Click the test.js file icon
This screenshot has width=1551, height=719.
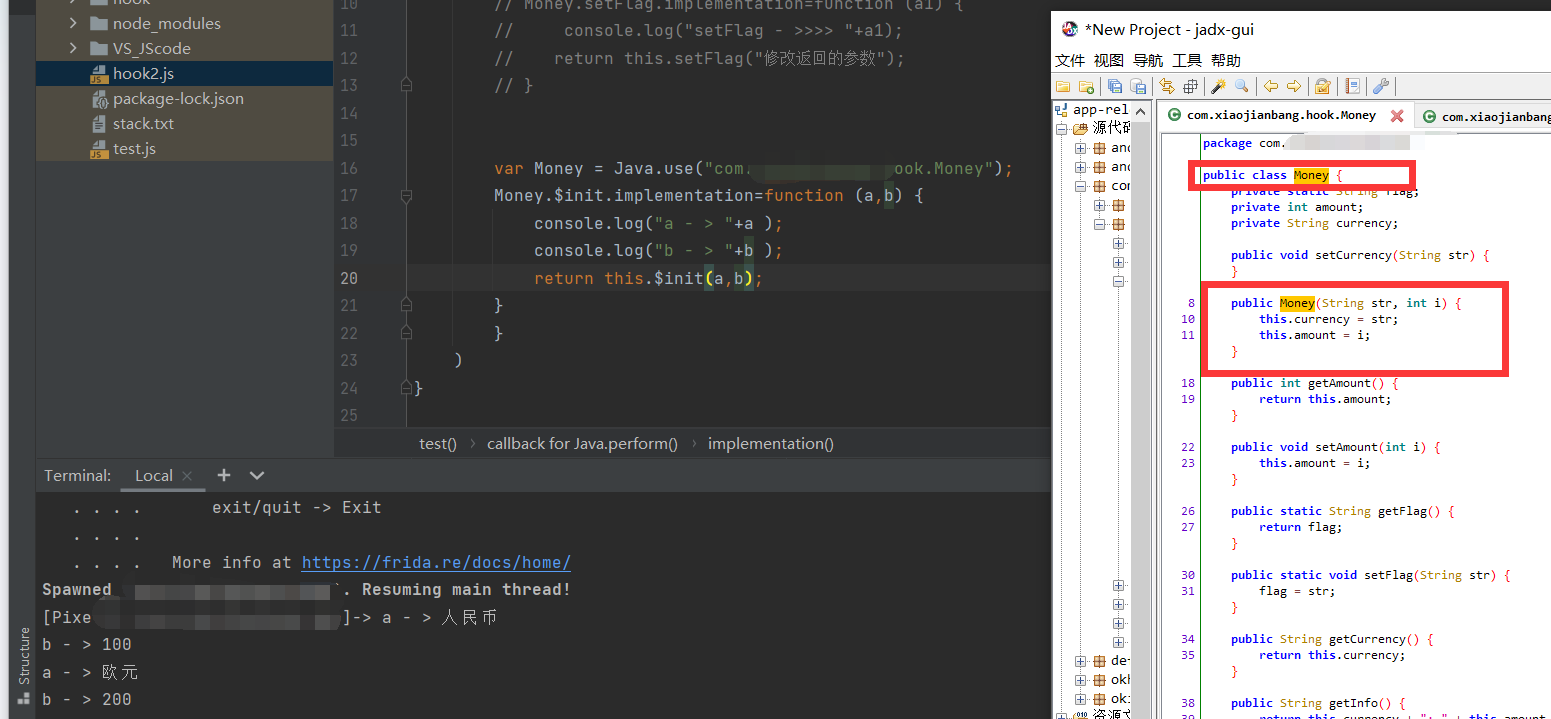point(98,149)
